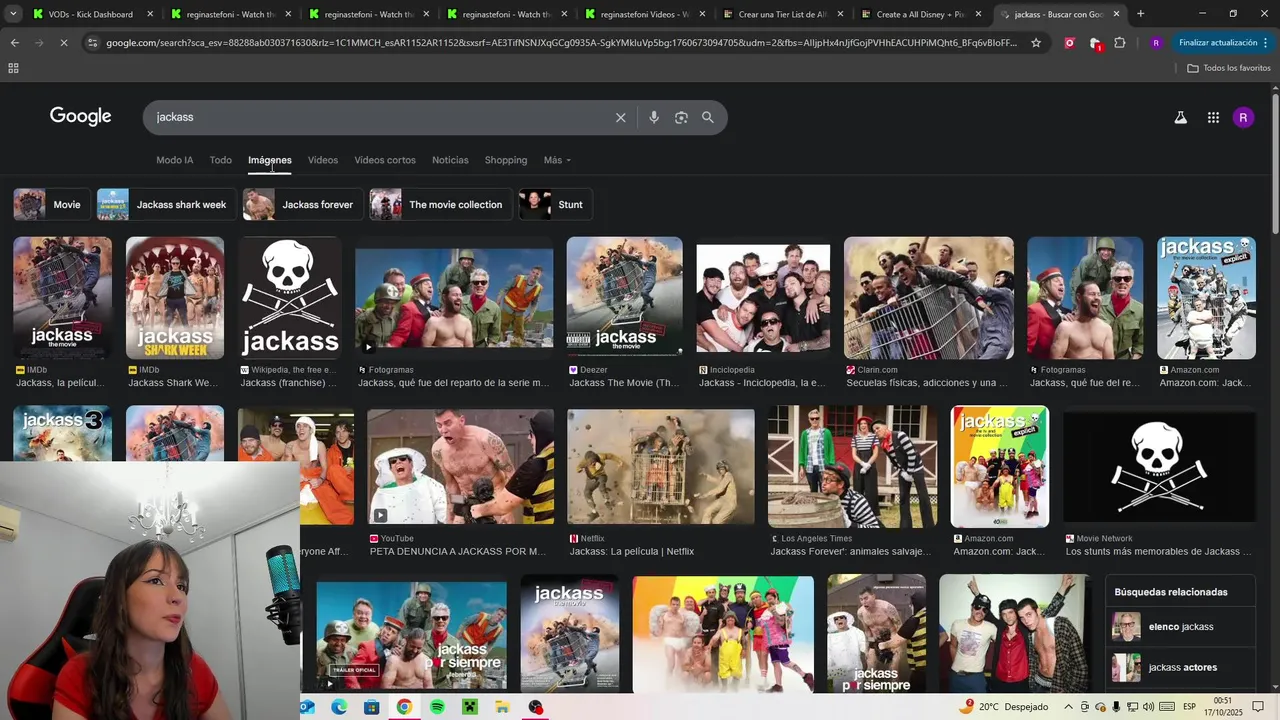Open the Google apps grid
Viewport: 1280px width, 720px height.
pyautogui.click(x=1213, y=117)
